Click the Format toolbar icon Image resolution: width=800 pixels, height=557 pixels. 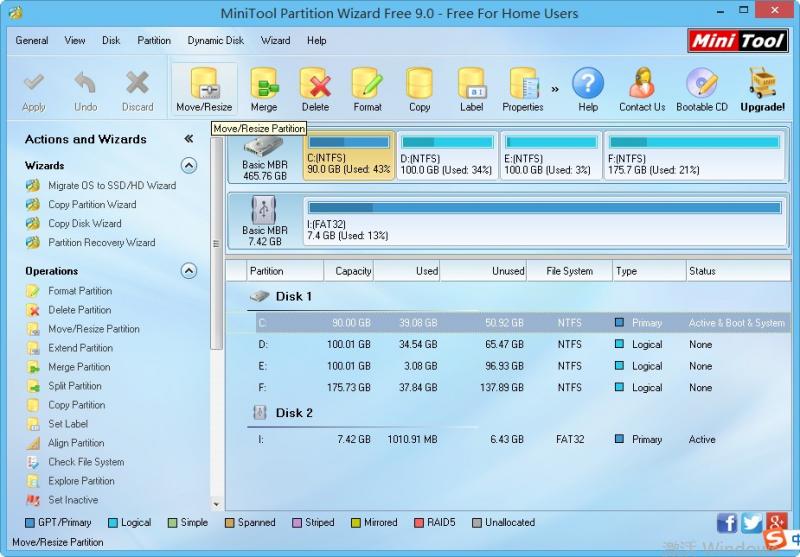click(x=367, y=90)
